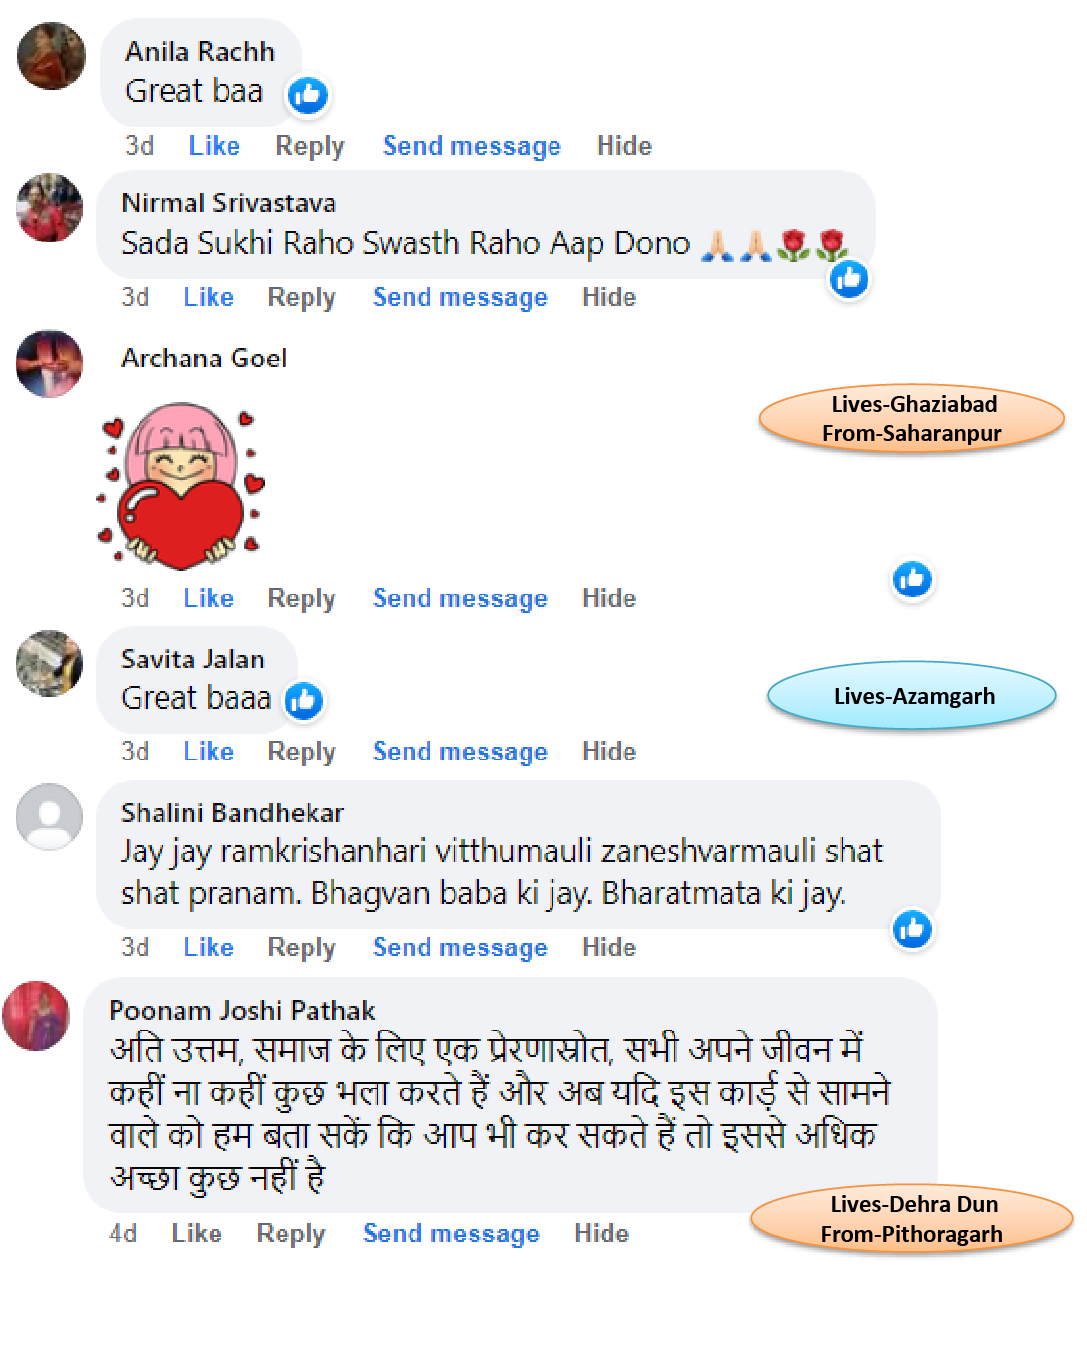The height and width of the screenshot is (1347, 1087).
Task: Click the Lives-Azamgarh blue label
Action: click(x=912, y=696)
